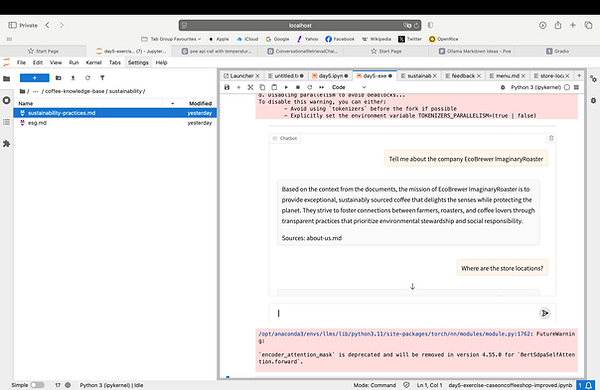Go back in Safari history
Image resolution: width=600 pixels, height=390 pixels.
47,25
